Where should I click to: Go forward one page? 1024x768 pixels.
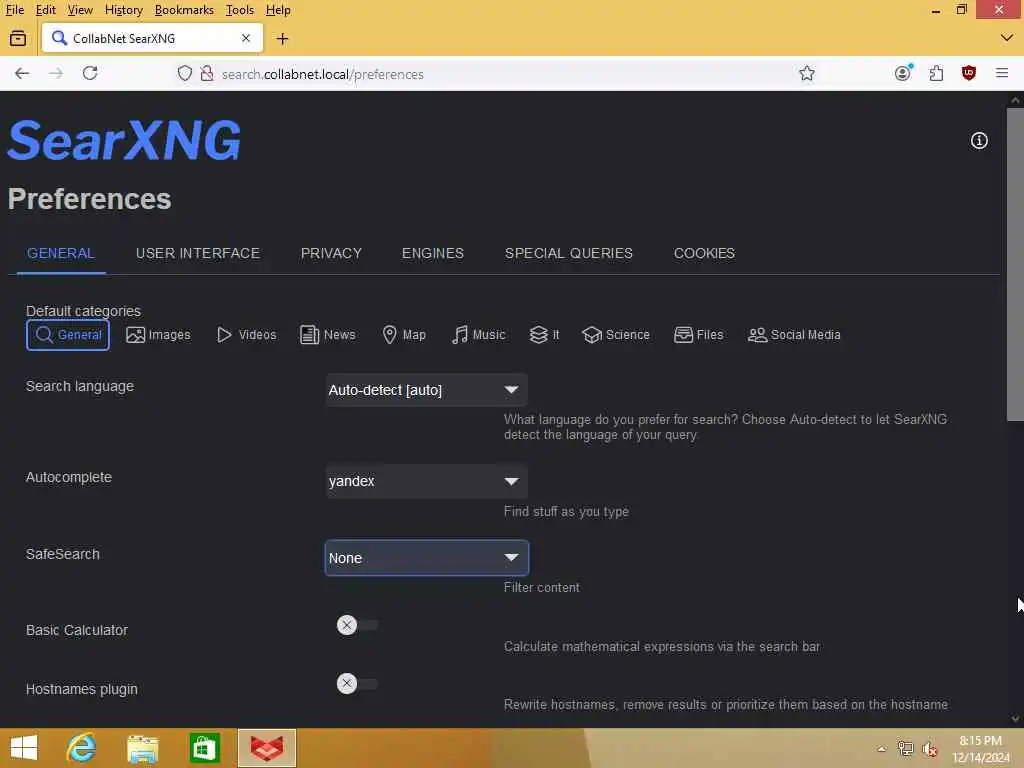point(56,73)
